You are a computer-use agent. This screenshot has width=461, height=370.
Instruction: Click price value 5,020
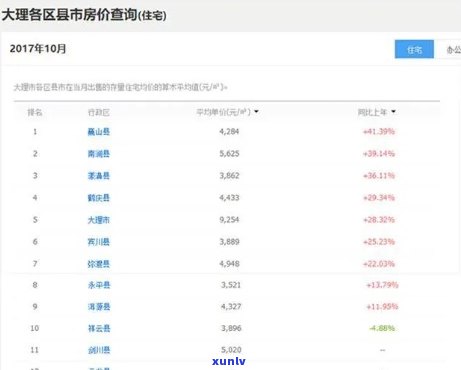pos(231,350)
